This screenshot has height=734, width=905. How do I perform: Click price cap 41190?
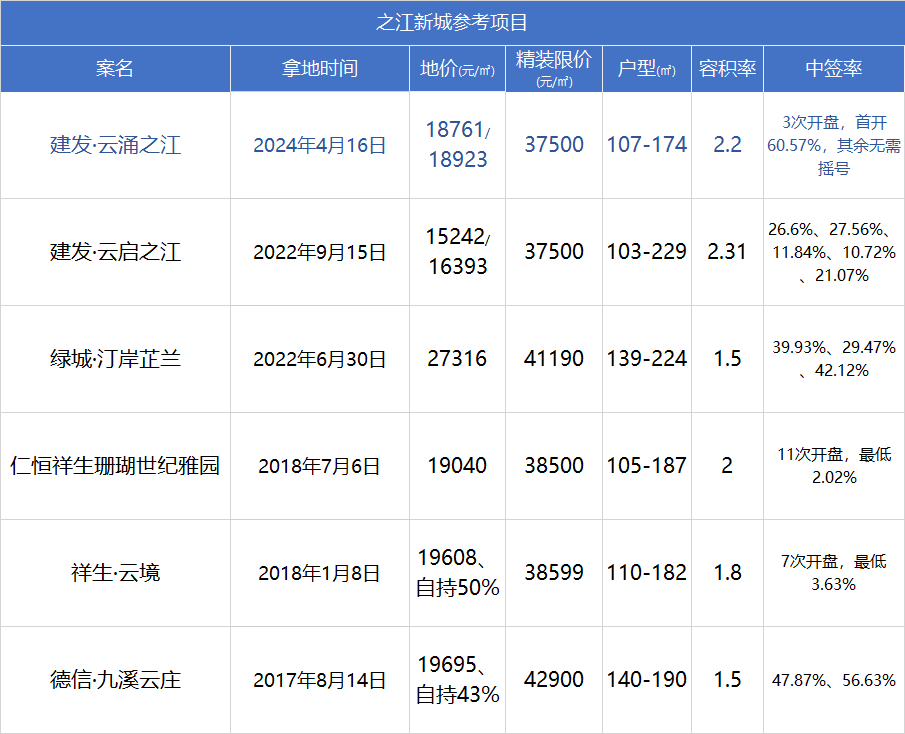554,358
